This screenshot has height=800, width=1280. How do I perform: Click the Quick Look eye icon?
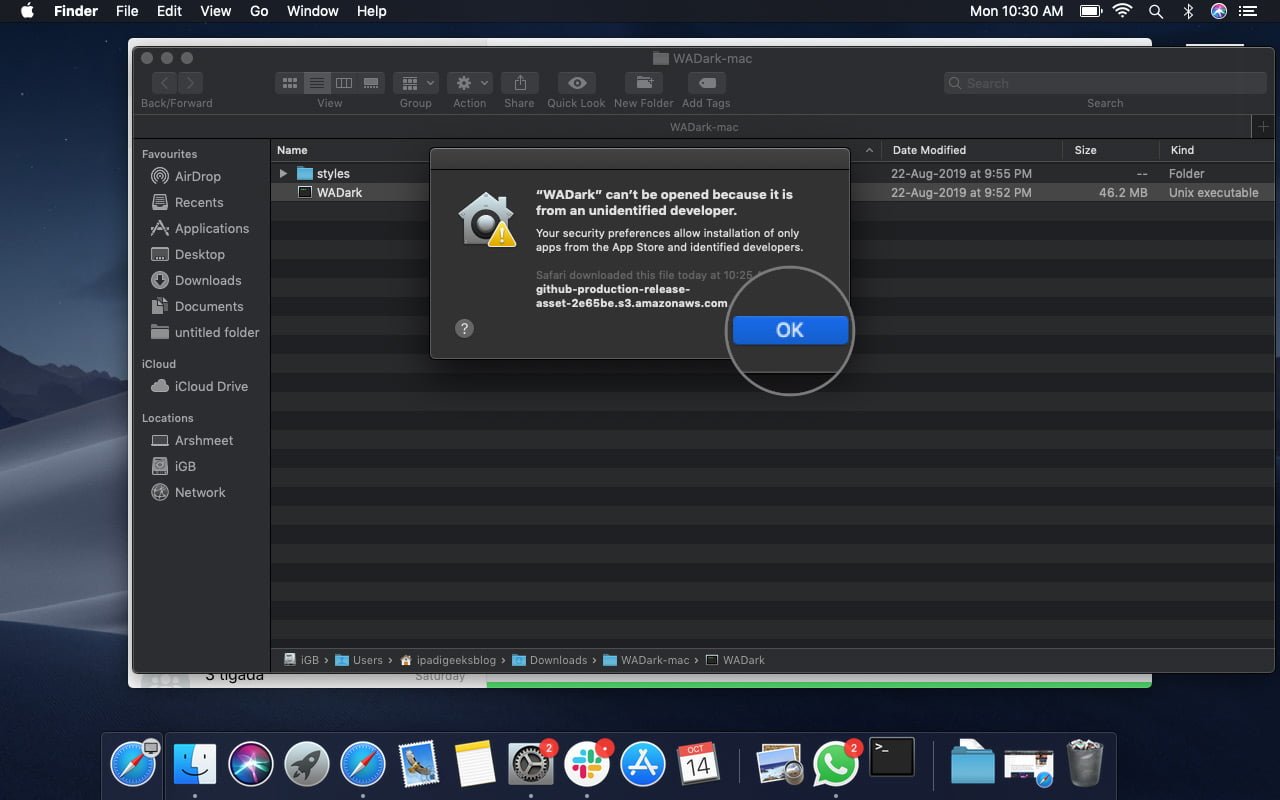coord(576,83)
